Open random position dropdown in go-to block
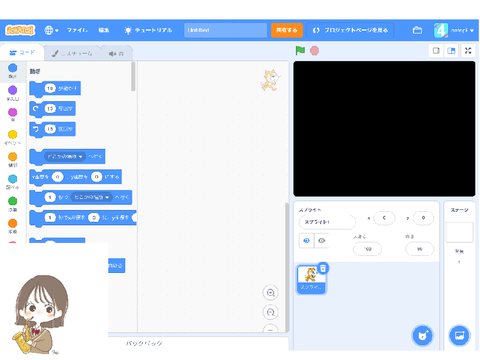Image resolution: width=480 pixels, height=360 pixels. [x=65, y=157]
